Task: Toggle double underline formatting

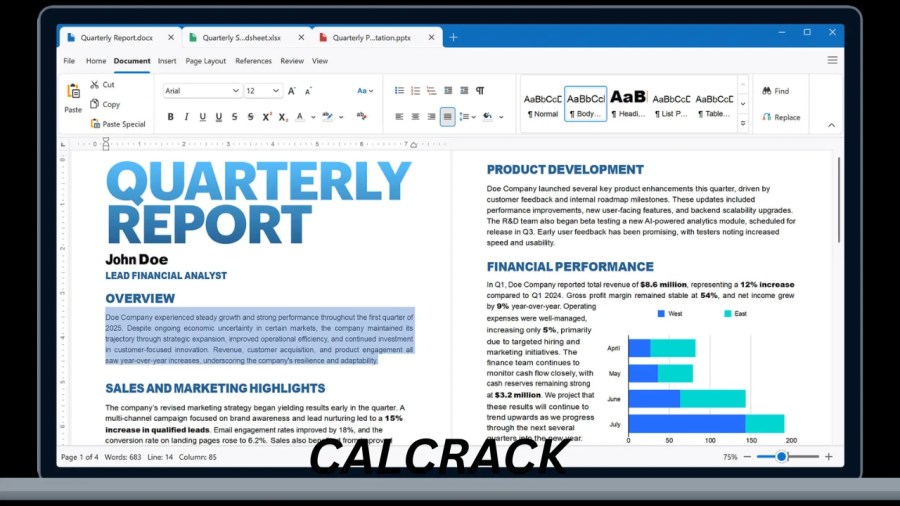Action: pos(219,116)
